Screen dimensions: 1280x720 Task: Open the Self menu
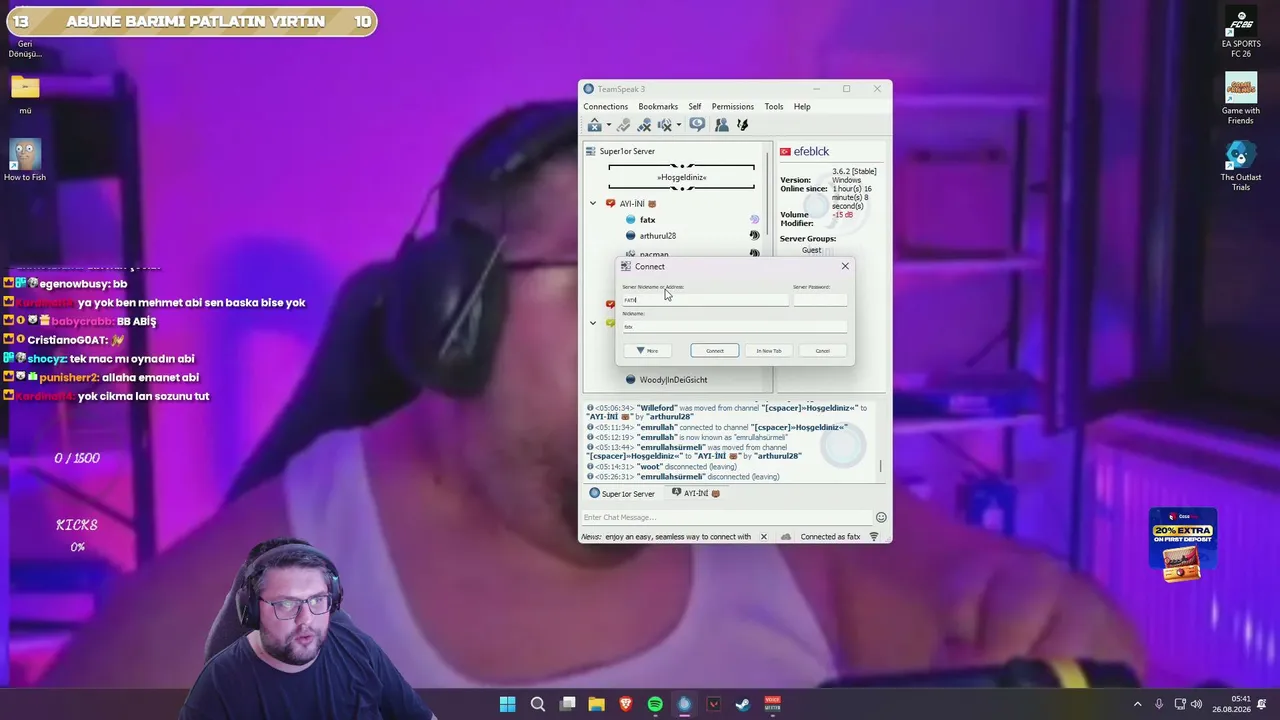695,106
